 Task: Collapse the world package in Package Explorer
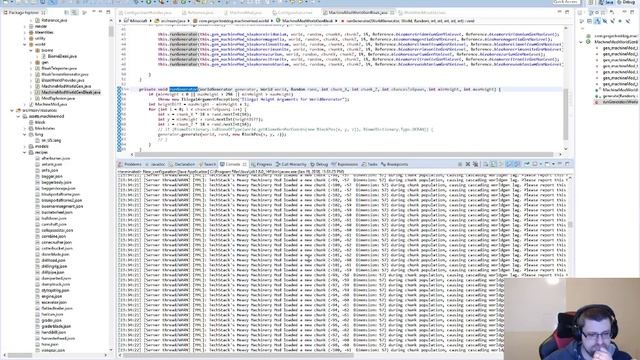click(25, 44)
